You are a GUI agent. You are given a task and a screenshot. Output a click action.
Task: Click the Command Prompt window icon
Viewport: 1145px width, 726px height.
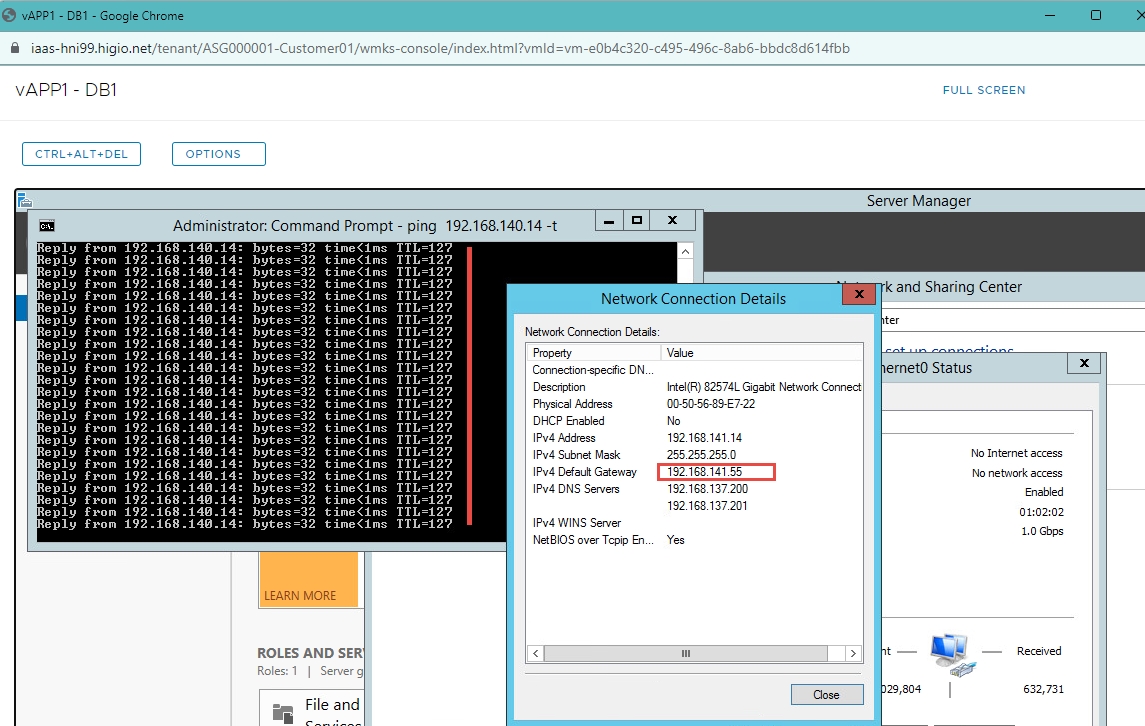pos(47,225)
